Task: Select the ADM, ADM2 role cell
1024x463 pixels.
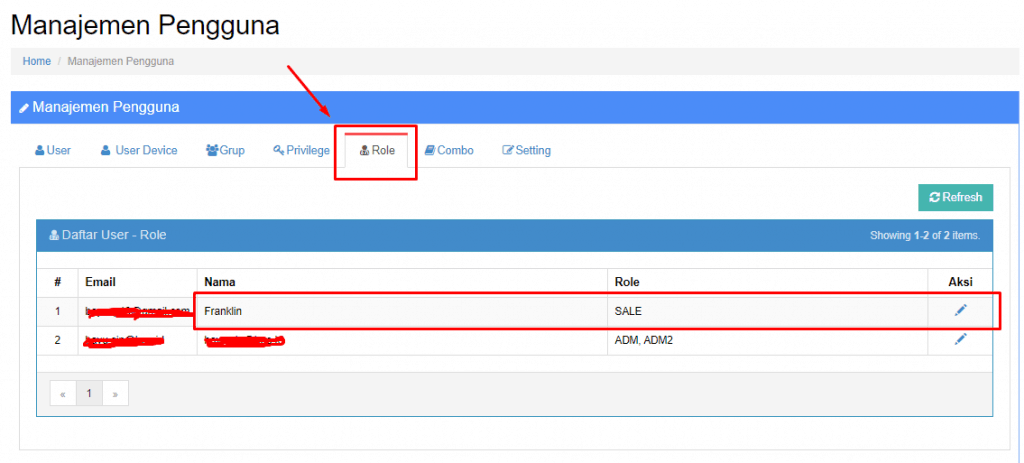Action: click(768, 340)
